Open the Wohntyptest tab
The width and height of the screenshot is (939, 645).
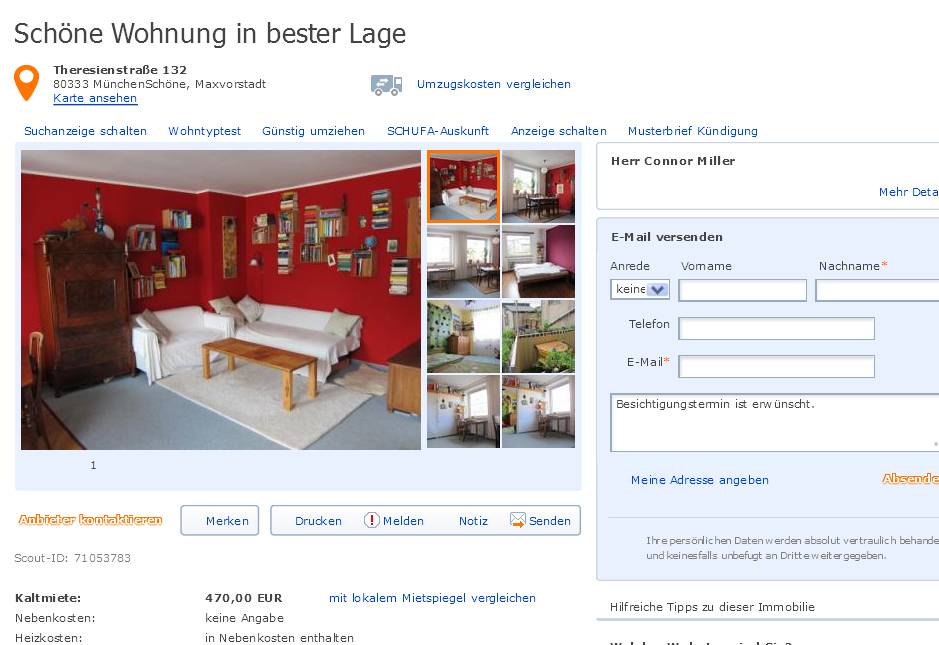[x=204, y=131]
